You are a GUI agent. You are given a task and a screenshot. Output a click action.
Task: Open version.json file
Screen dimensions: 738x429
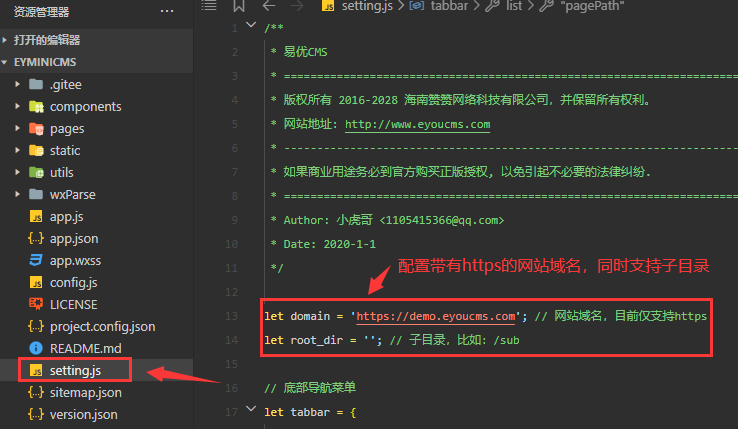coord(84,414)
